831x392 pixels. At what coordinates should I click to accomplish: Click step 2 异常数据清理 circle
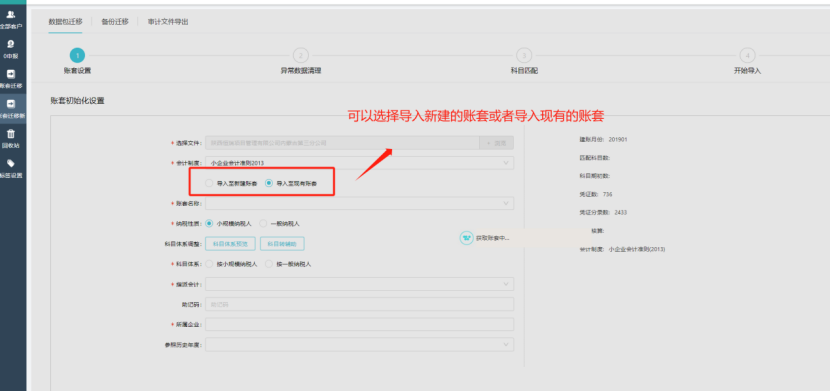pyautogui.click(x=300, y=55)
